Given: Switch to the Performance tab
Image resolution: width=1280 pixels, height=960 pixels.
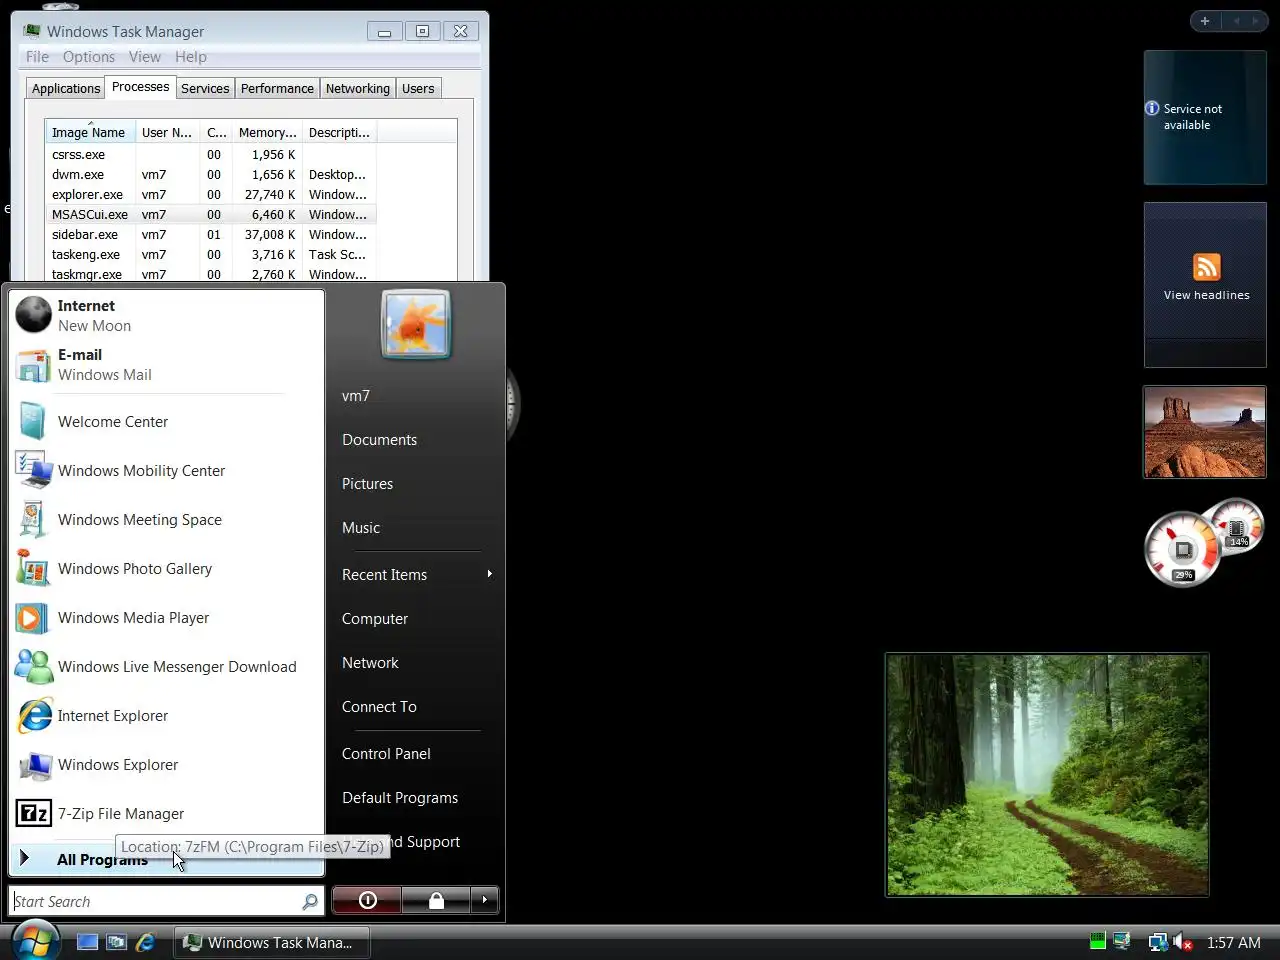Looking at the screenshot, I should pos(277,88).
